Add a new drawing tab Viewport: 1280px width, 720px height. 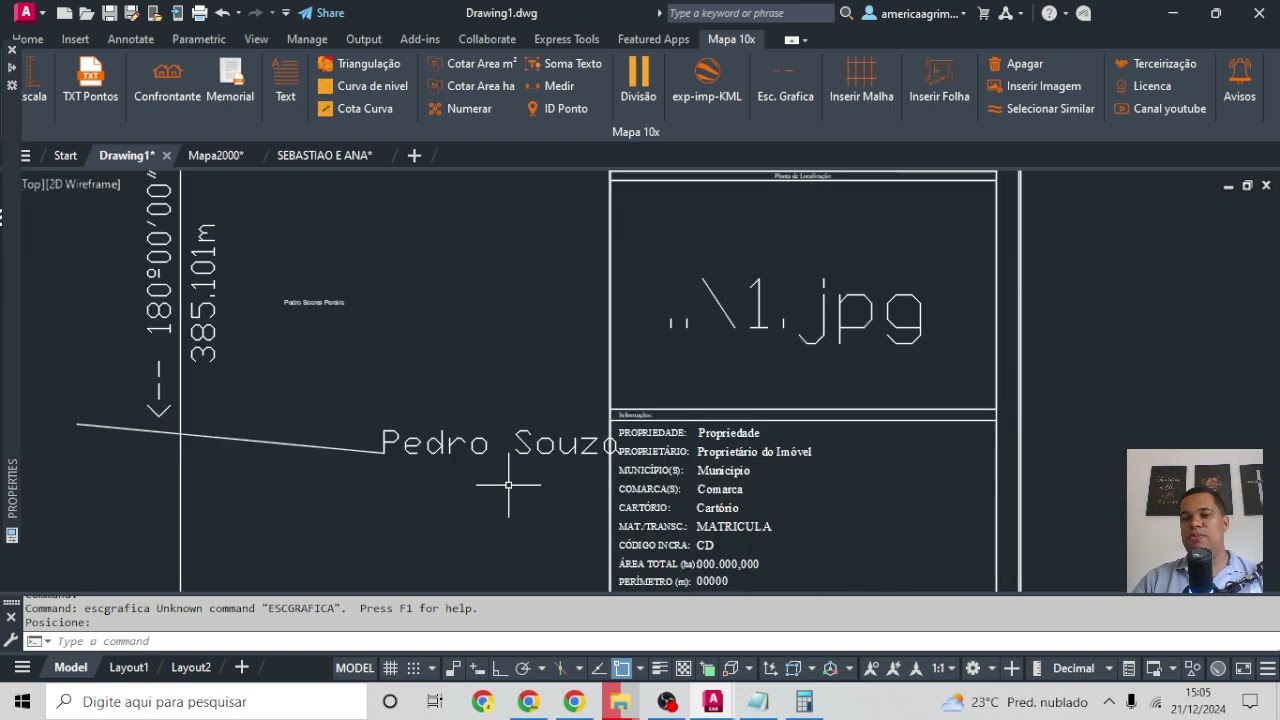click(x=414, y=155)
